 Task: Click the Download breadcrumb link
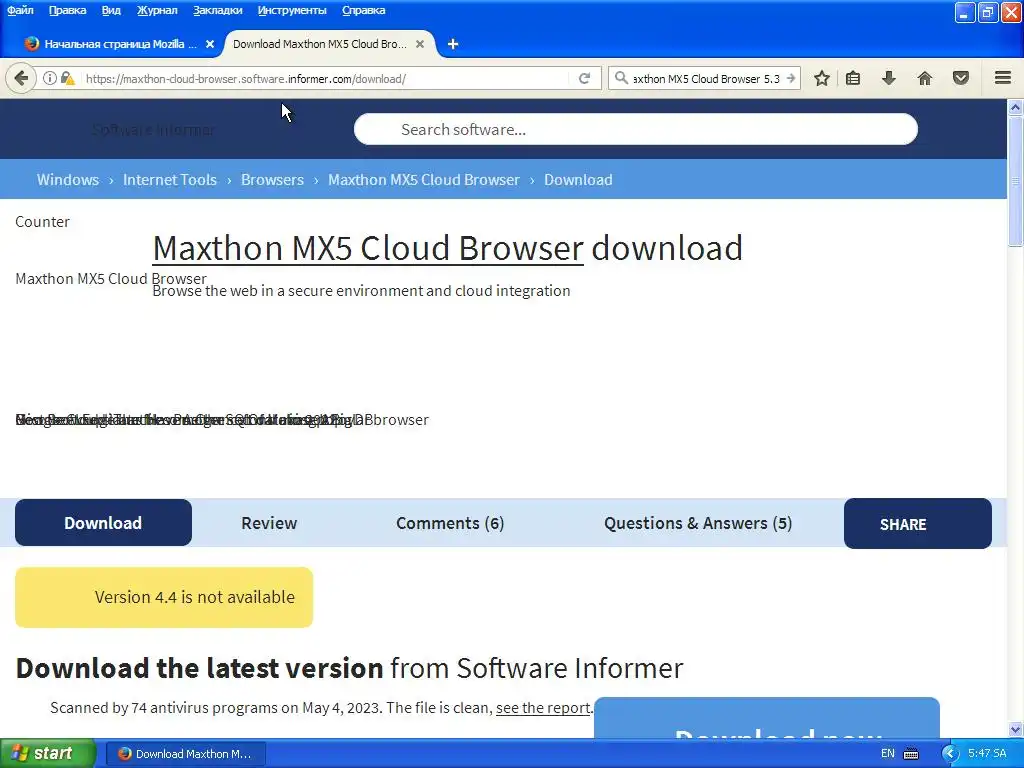click(578, 180)
